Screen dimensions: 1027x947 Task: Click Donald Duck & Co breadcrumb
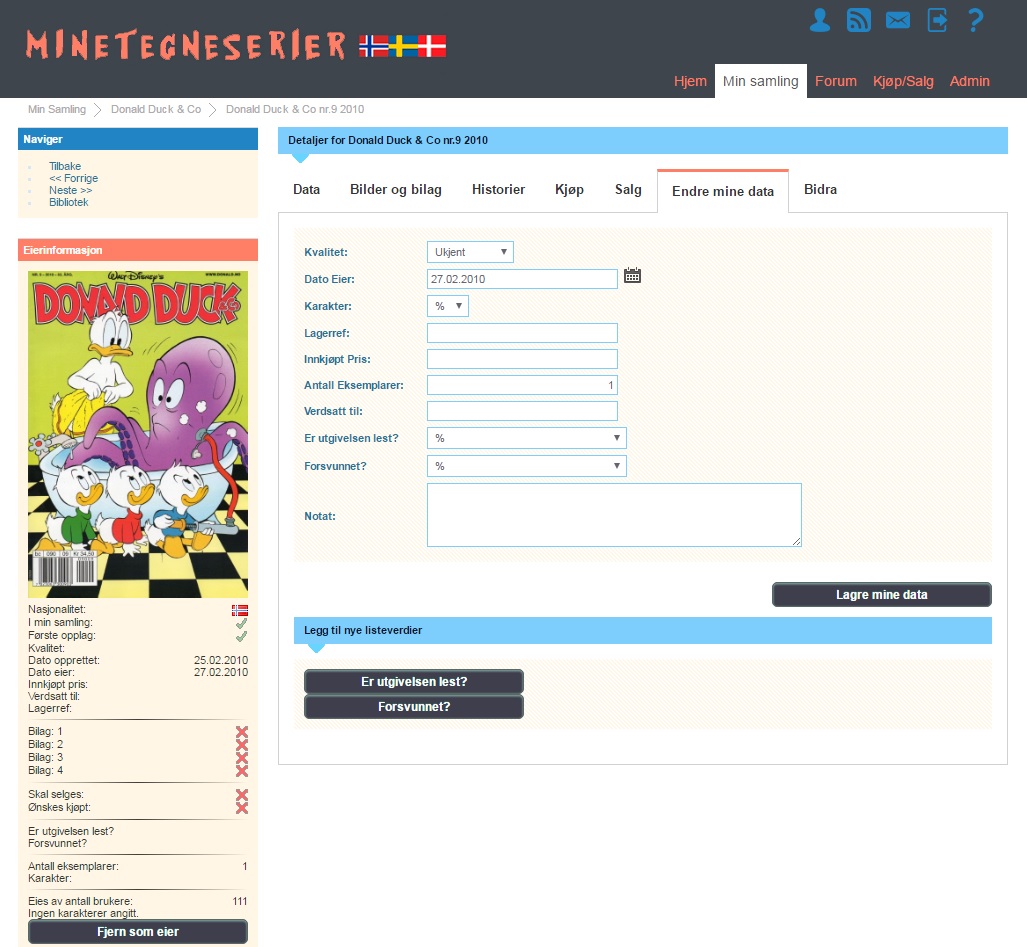pos(156,109)
